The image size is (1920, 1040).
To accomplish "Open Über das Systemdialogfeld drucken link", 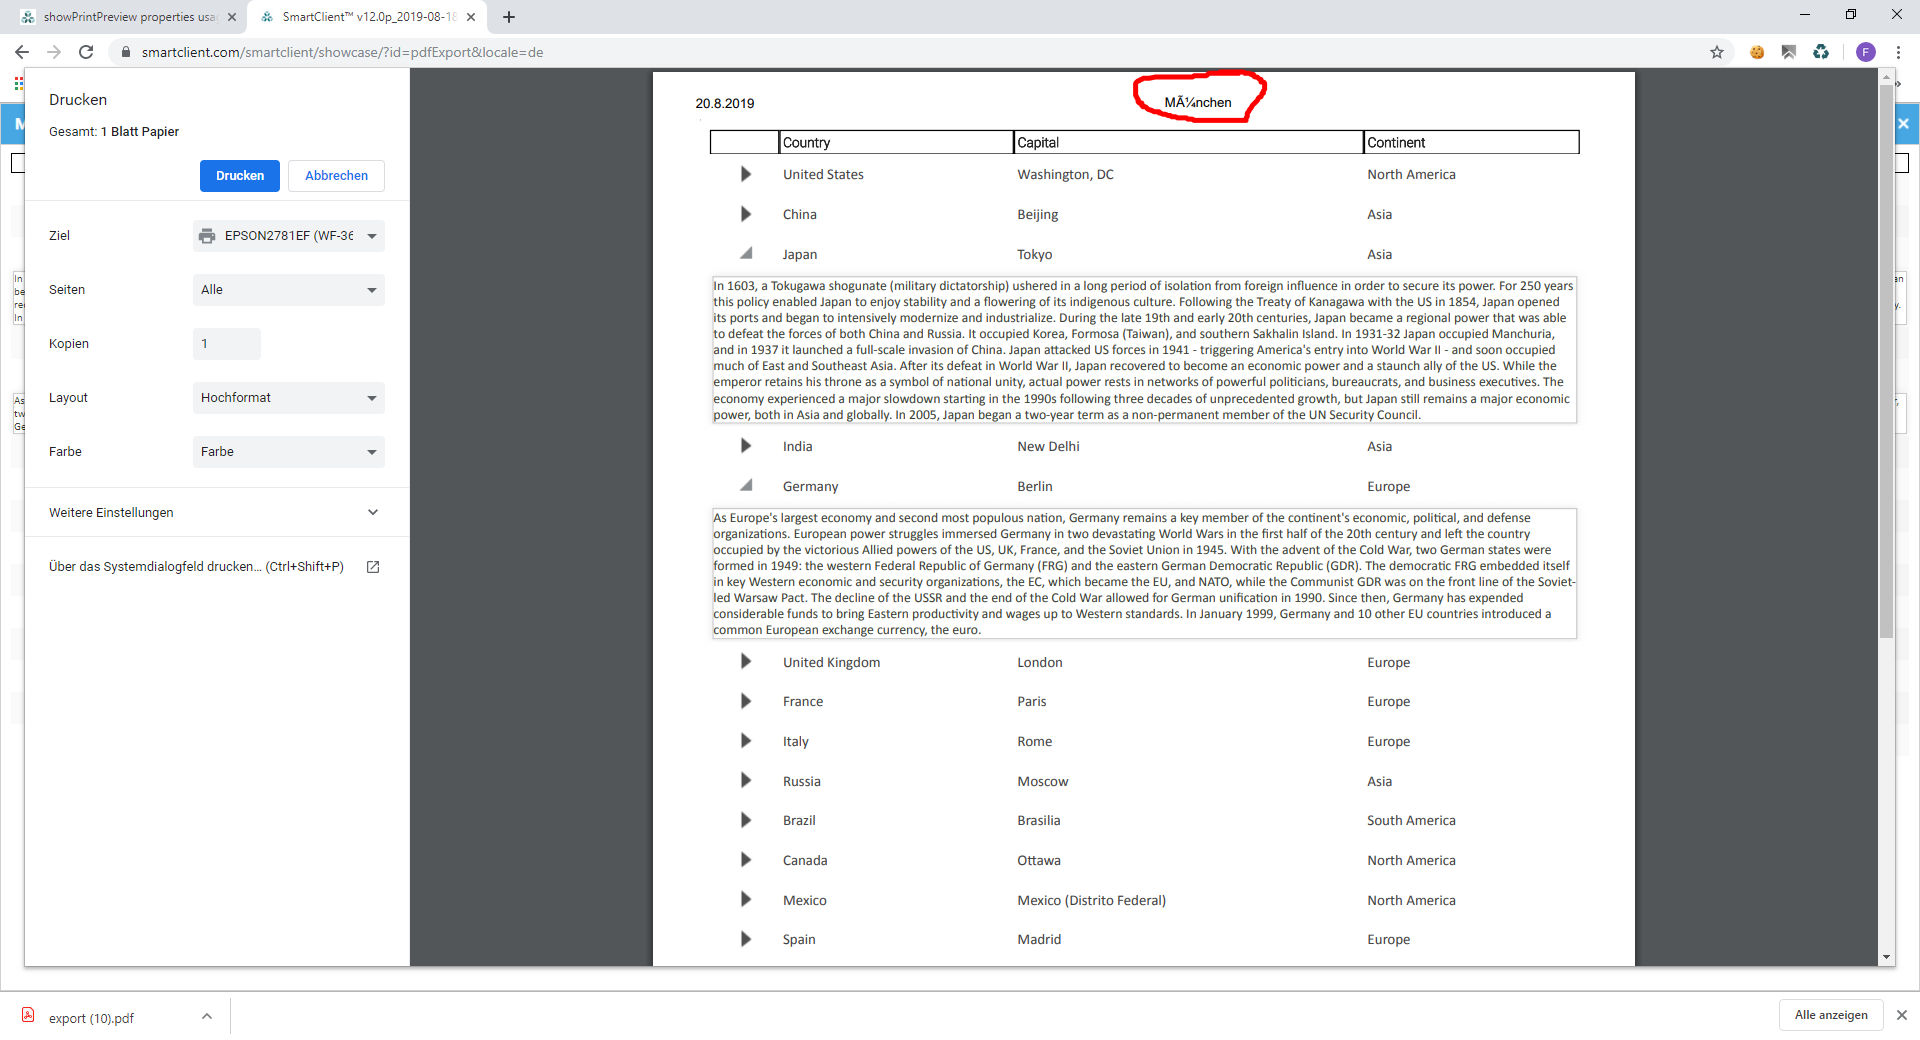I will [196, 567].
